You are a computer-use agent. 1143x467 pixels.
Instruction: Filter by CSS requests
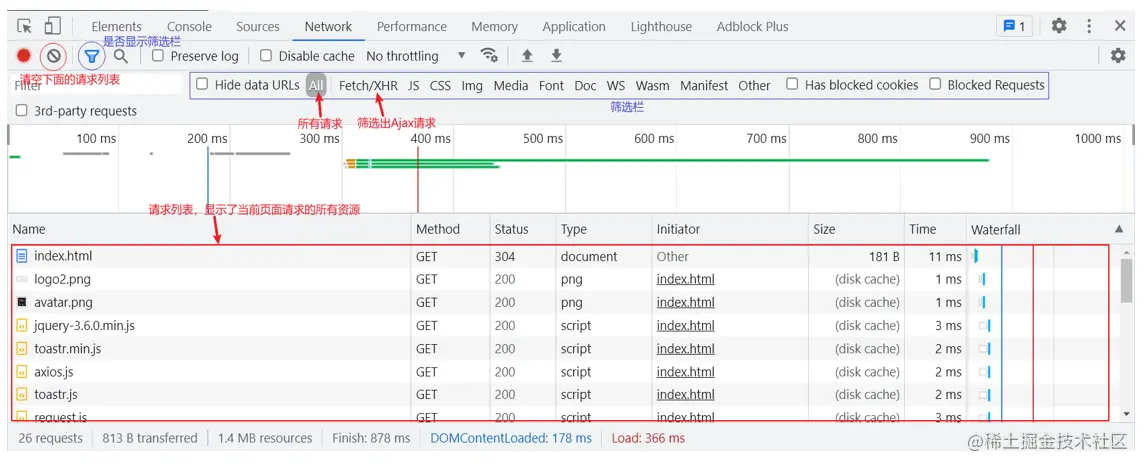(440, 85)
